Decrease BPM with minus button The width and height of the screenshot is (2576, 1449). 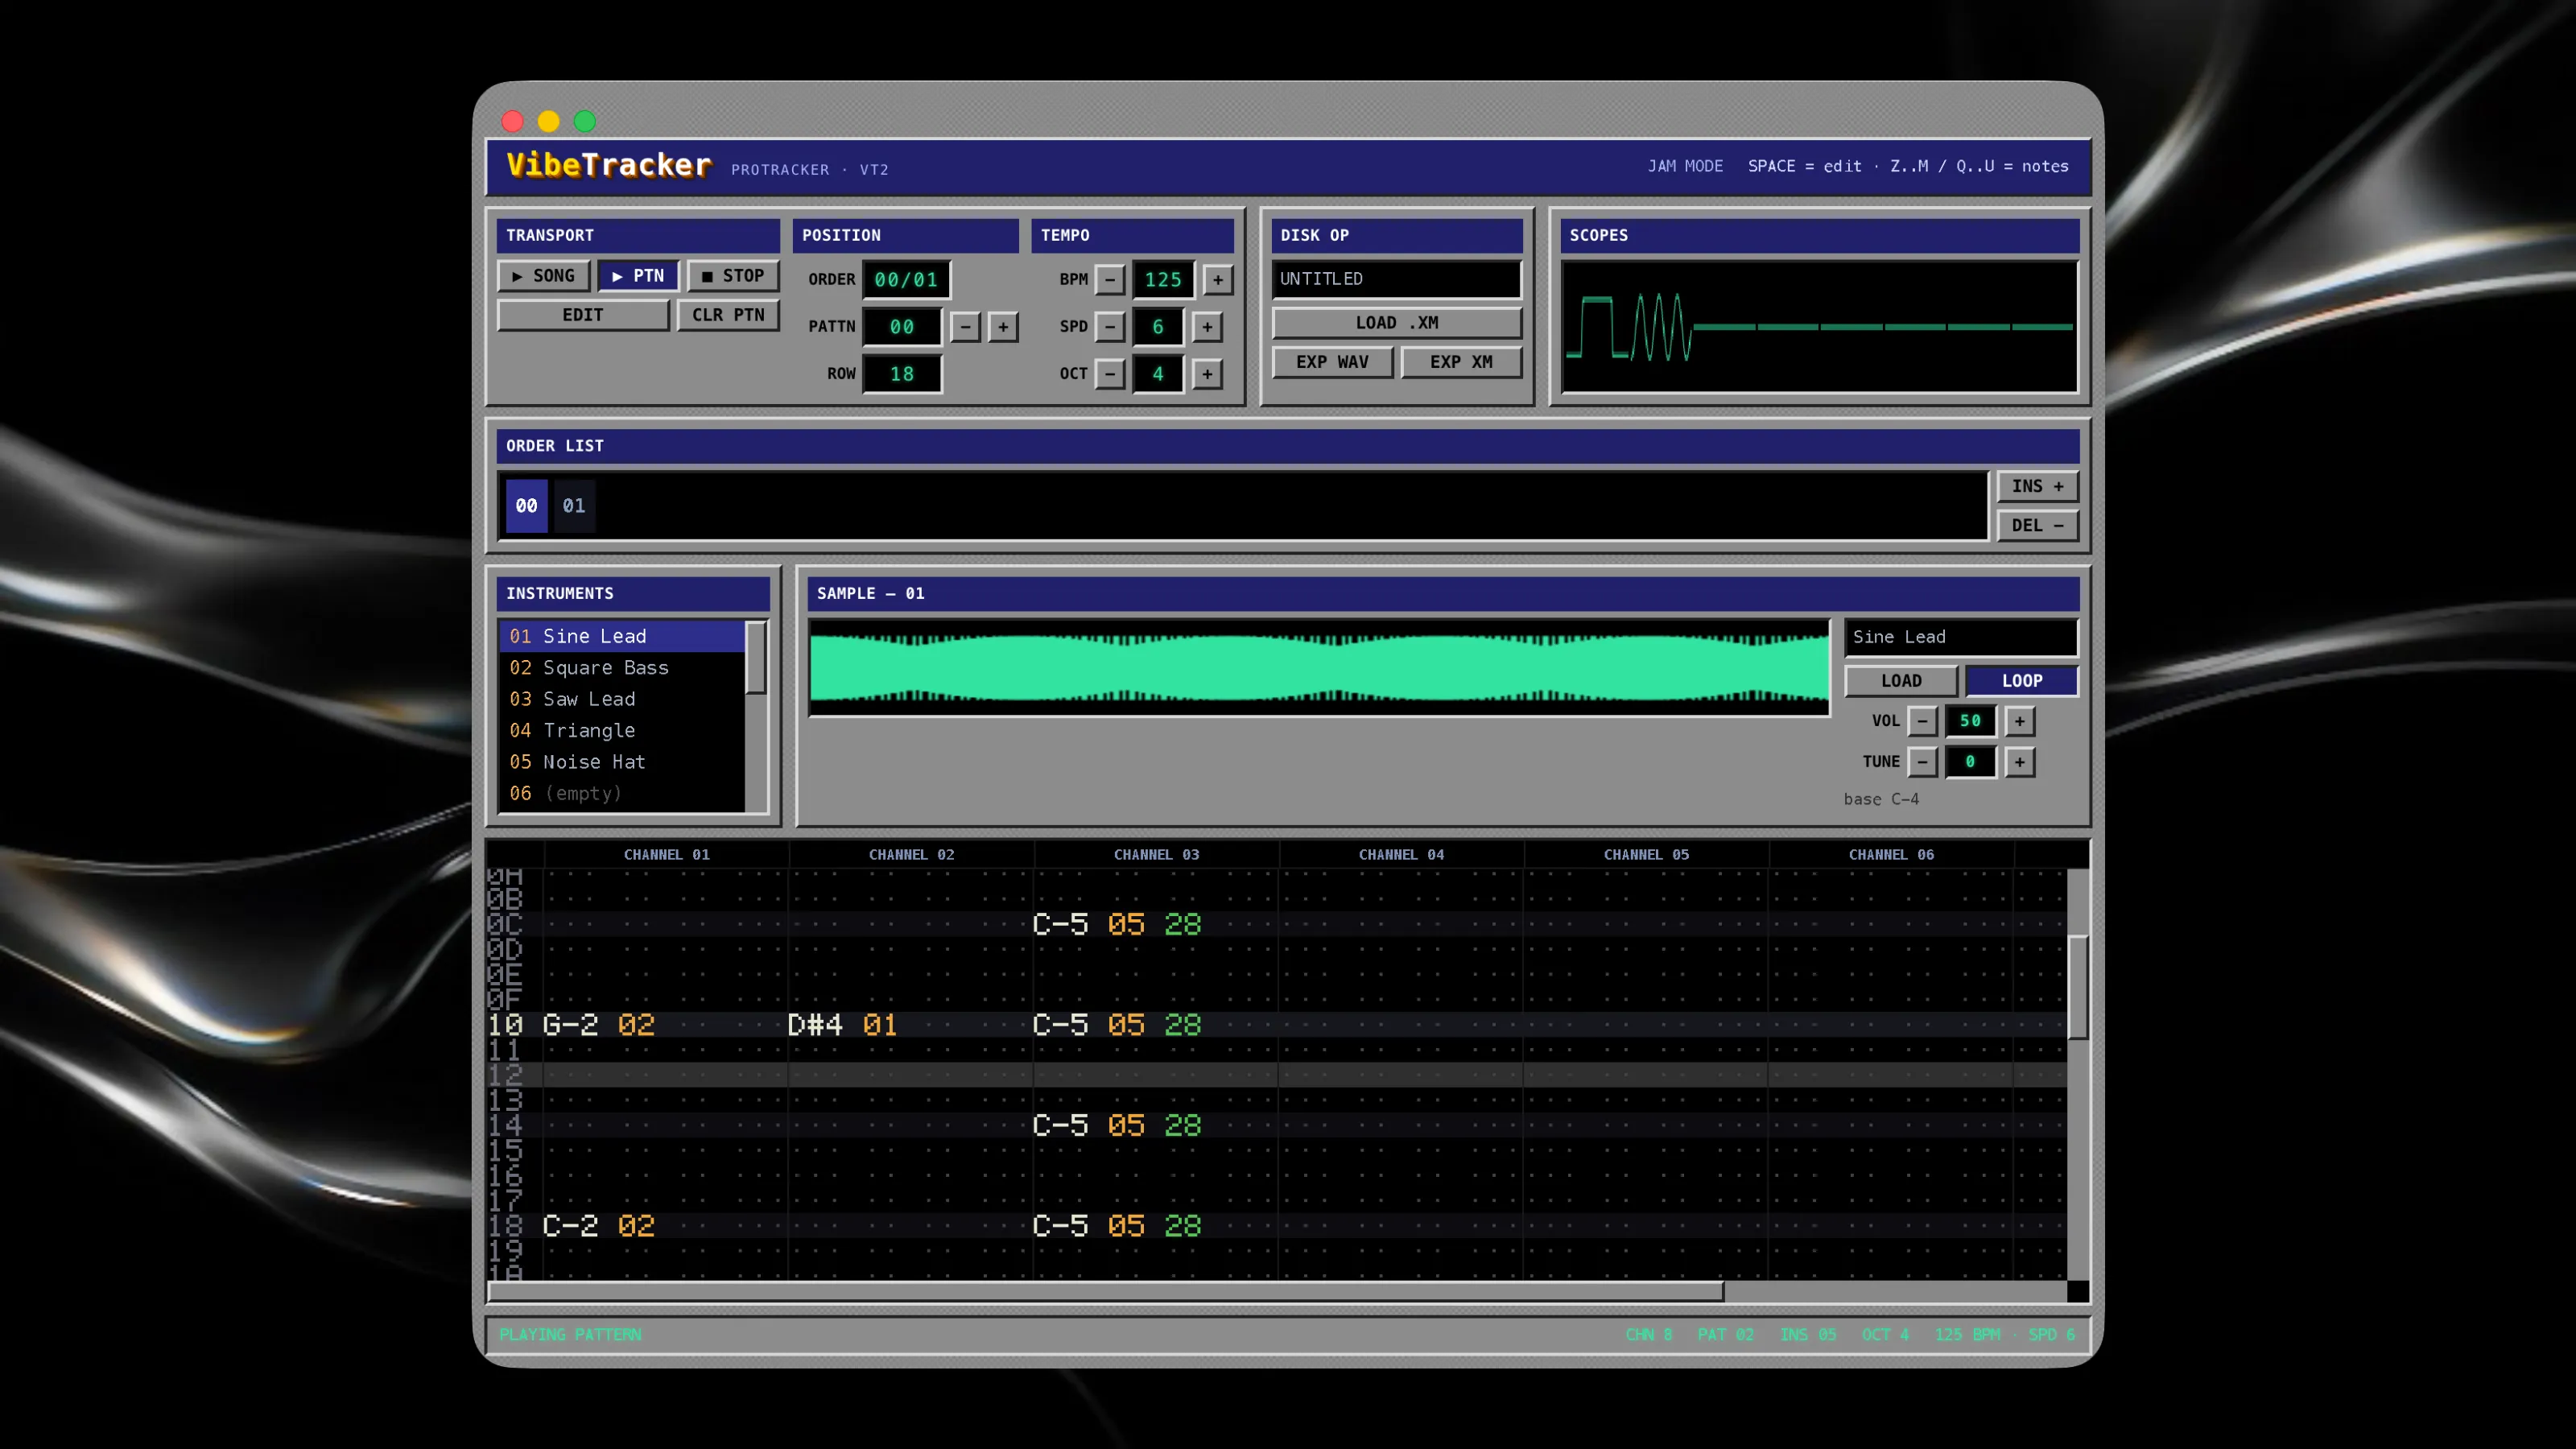pyautogui.click(x=1110, y=280)
